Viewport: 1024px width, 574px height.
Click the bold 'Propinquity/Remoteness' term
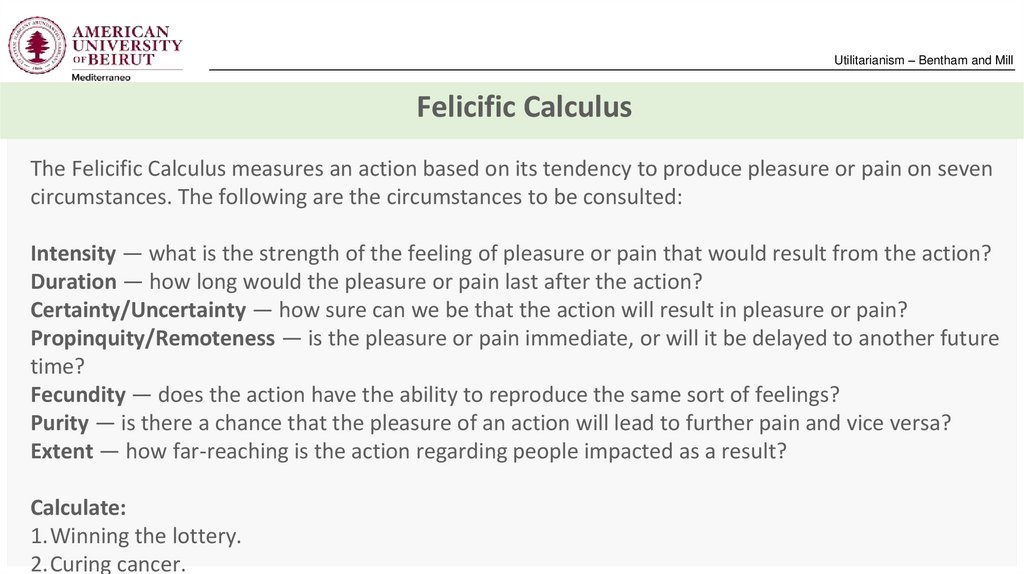[152, 338]
